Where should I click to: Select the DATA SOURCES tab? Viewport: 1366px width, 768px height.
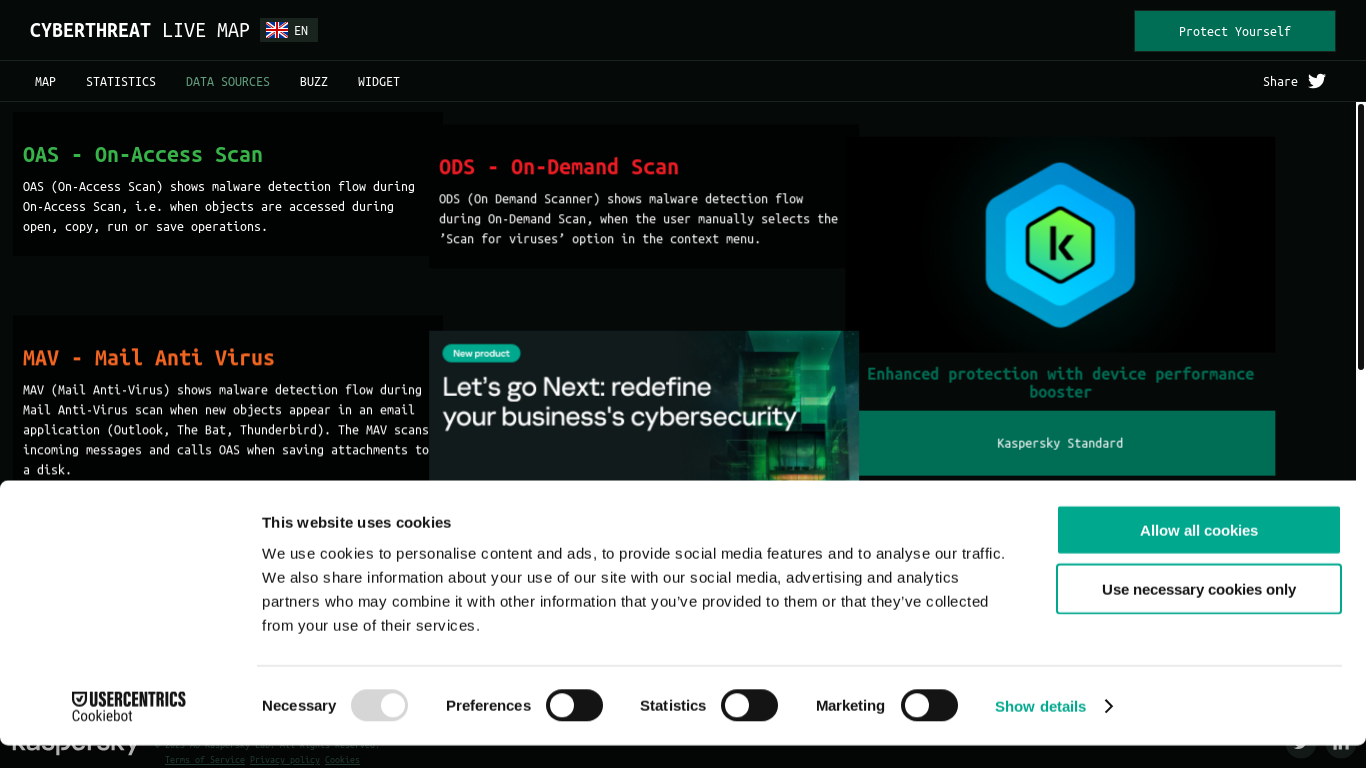(228, 82)
